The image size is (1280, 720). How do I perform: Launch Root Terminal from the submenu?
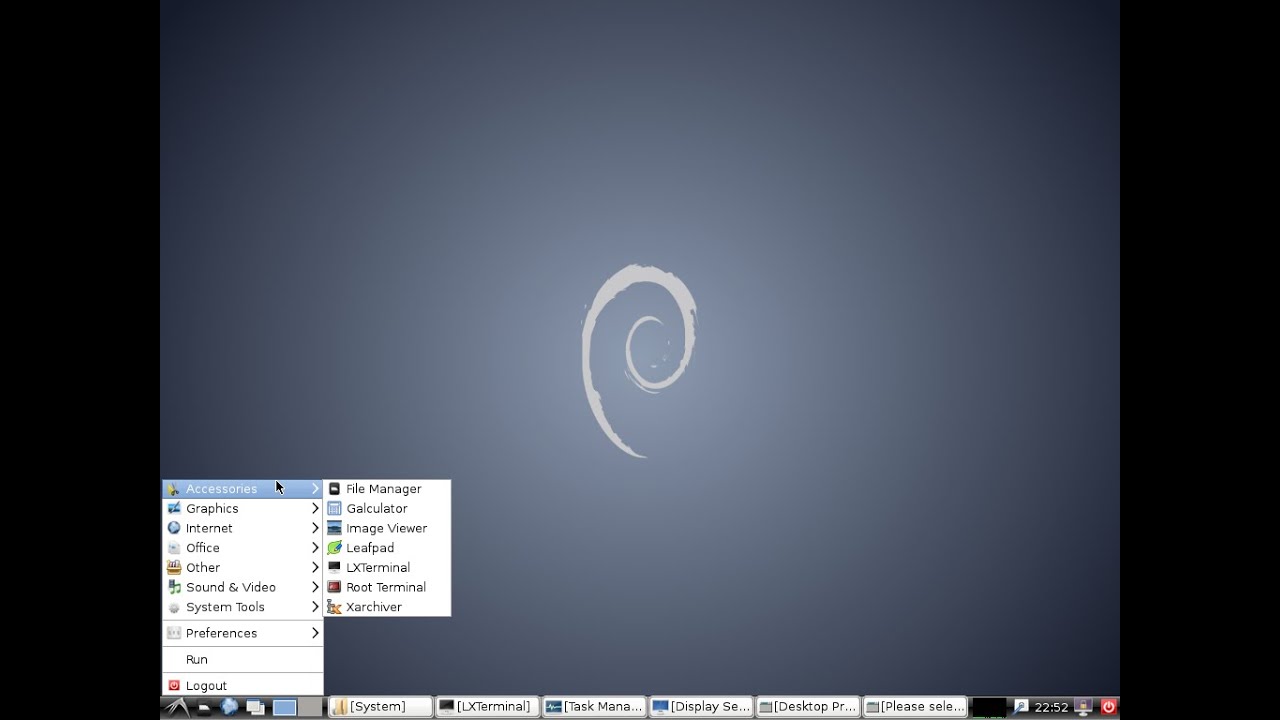[x=386, y=587]
